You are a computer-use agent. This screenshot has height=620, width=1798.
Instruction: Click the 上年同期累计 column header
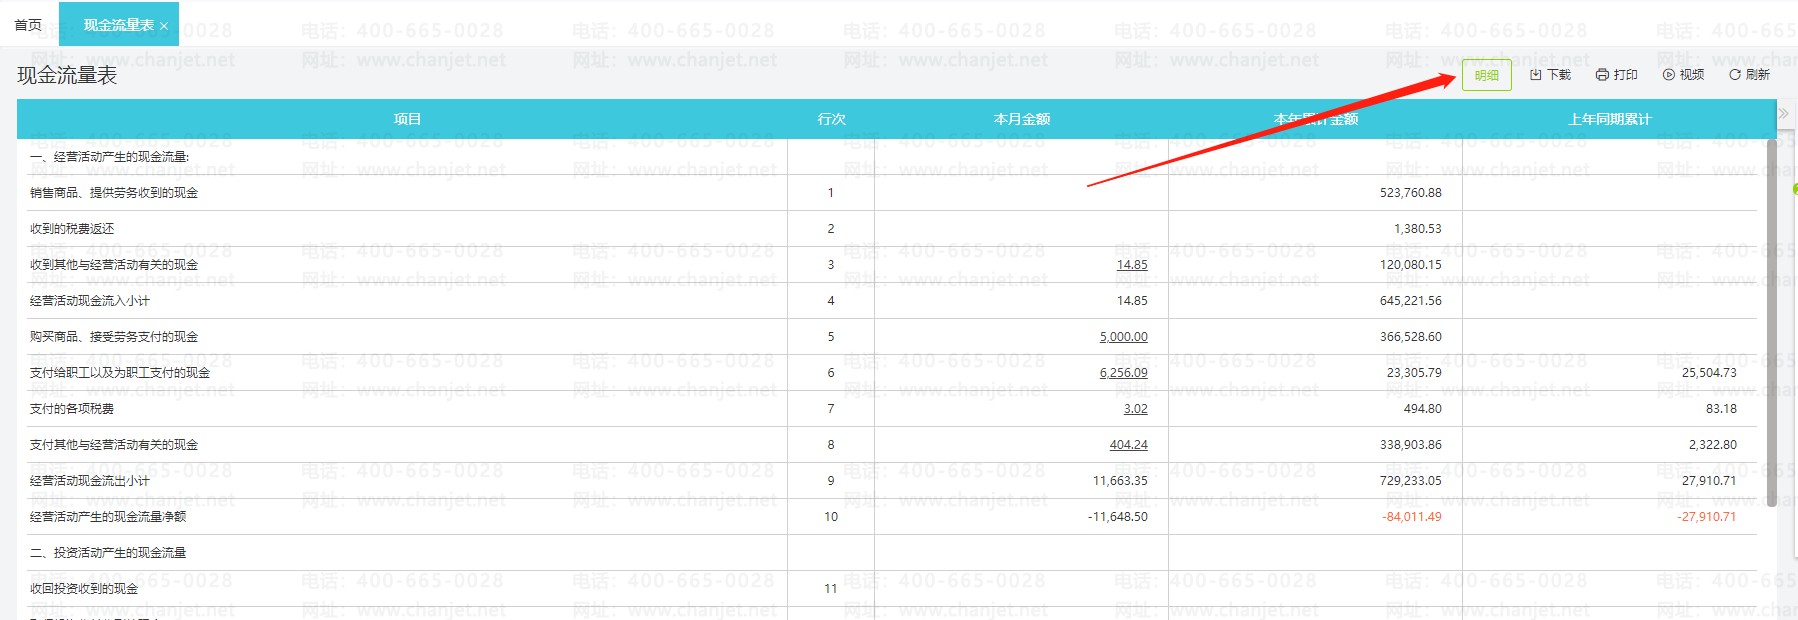pyautogui.click(x=1609, y=119)
